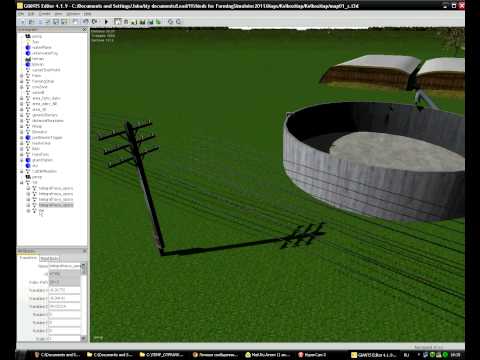The width and height of the screenshot is (480, 360).
Task: Open the Create menu
Action: [44, 14]
